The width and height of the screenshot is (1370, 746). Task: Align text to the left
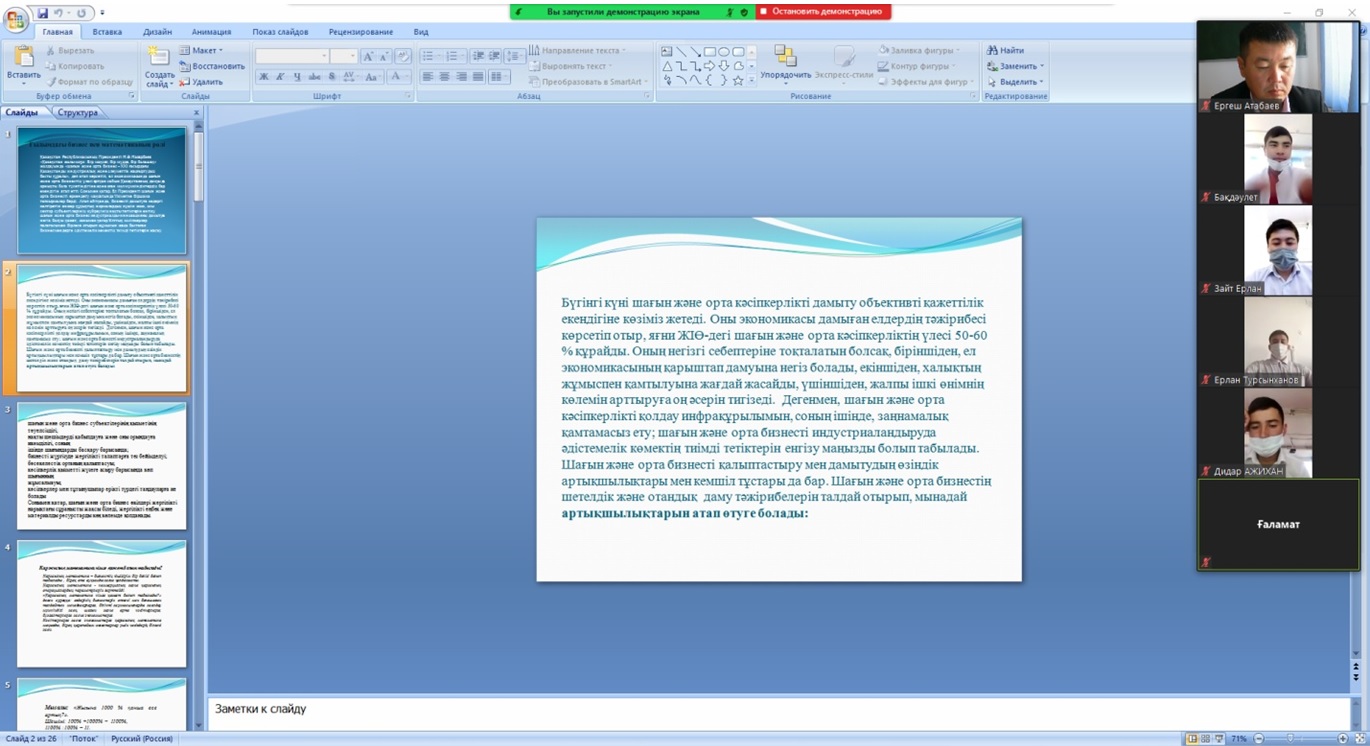tap(428, 77)
